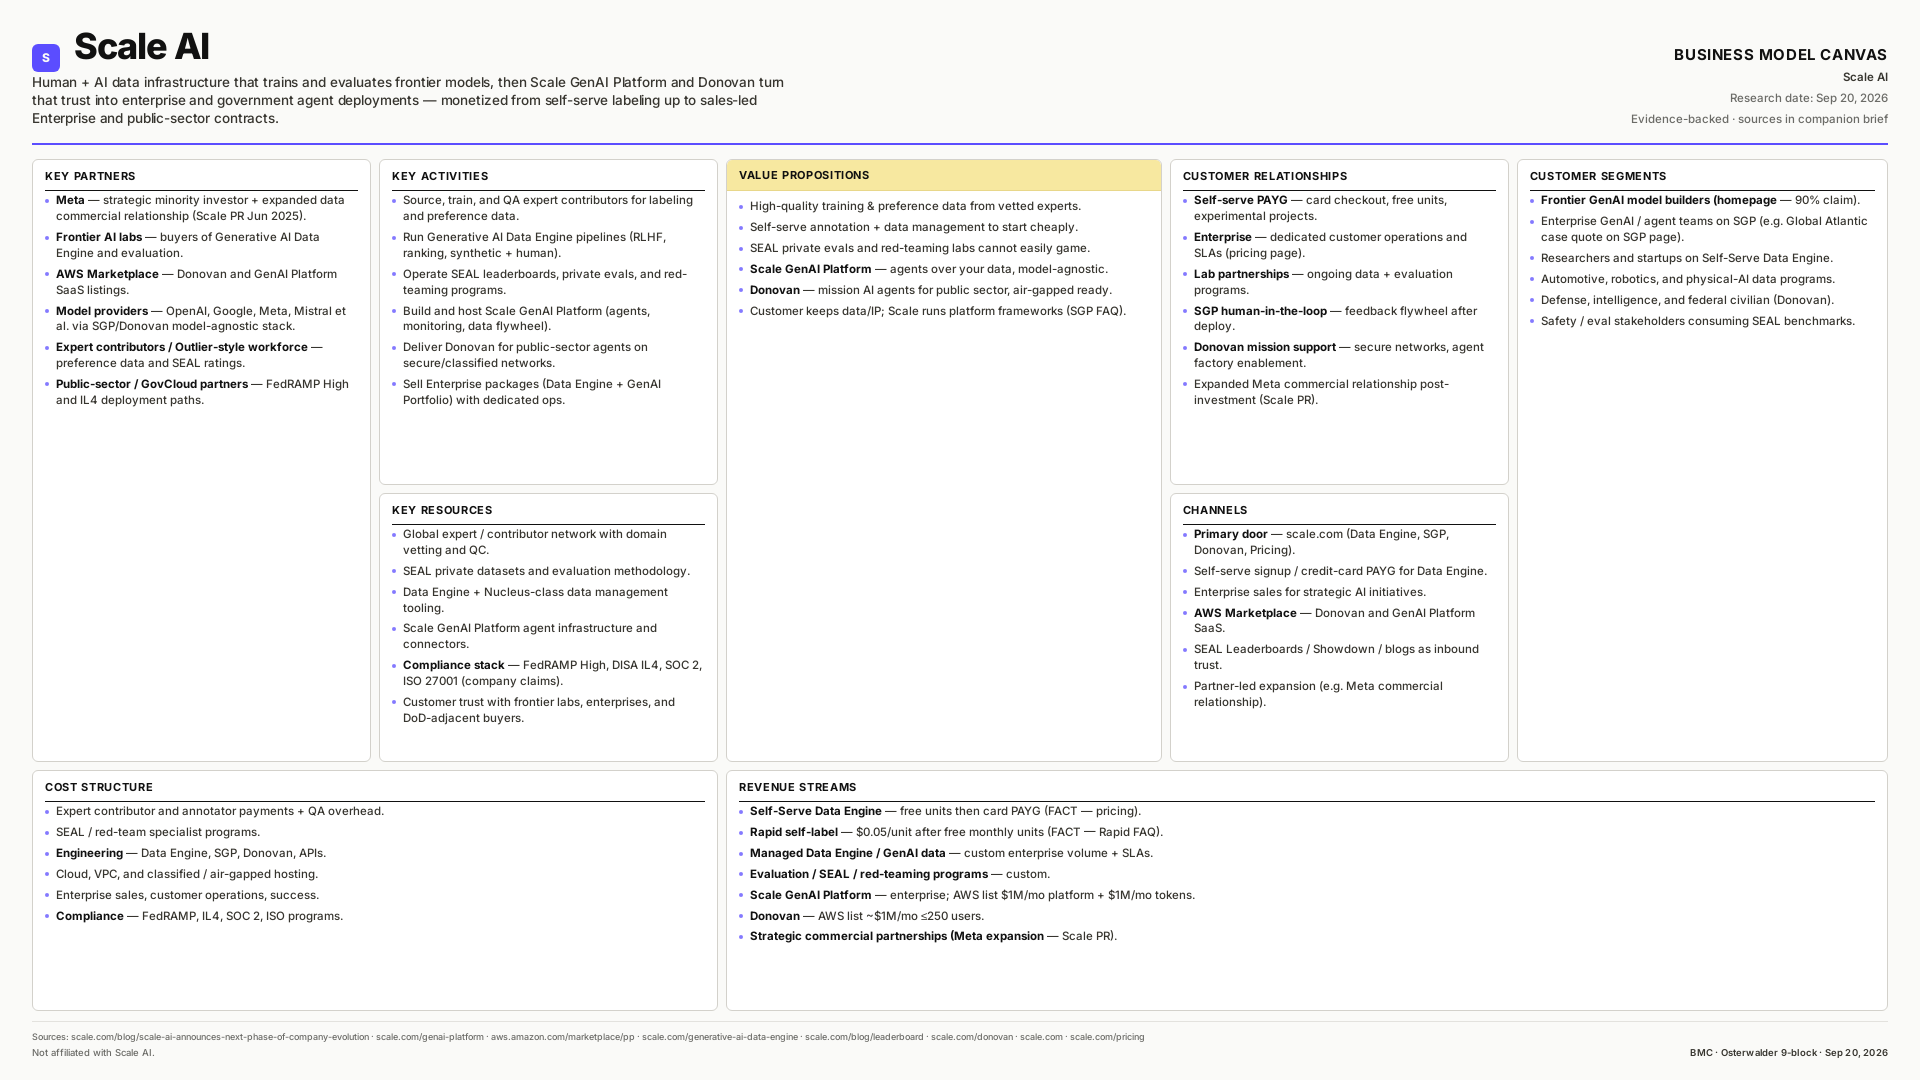
Task: Click 'Automotive, robotics, and physical-AI data programs'
Action: pyautogui.click(x=1688, y=279)
